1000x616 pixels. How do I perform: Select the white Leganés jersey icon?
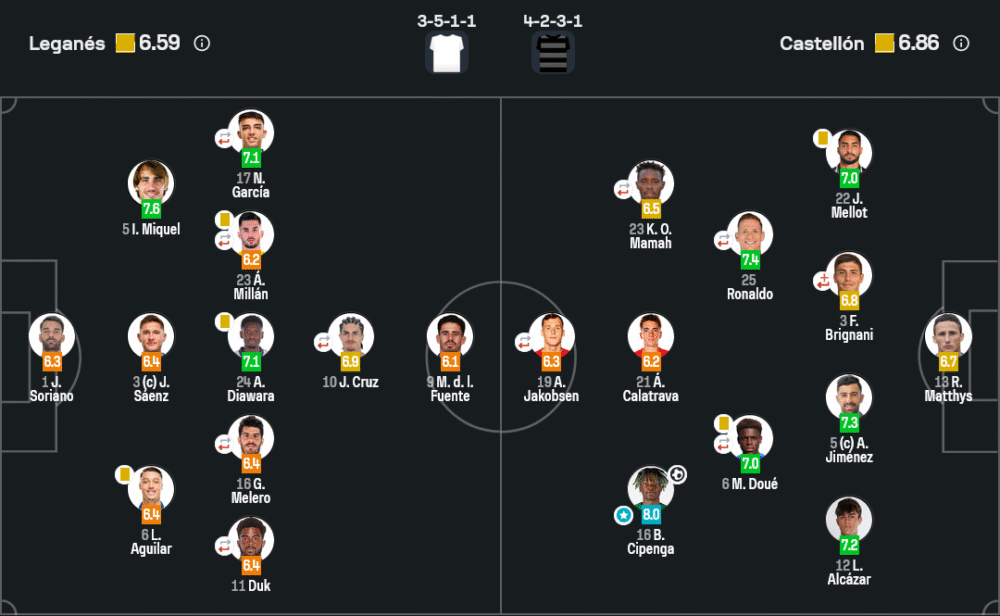coord(446,52)
